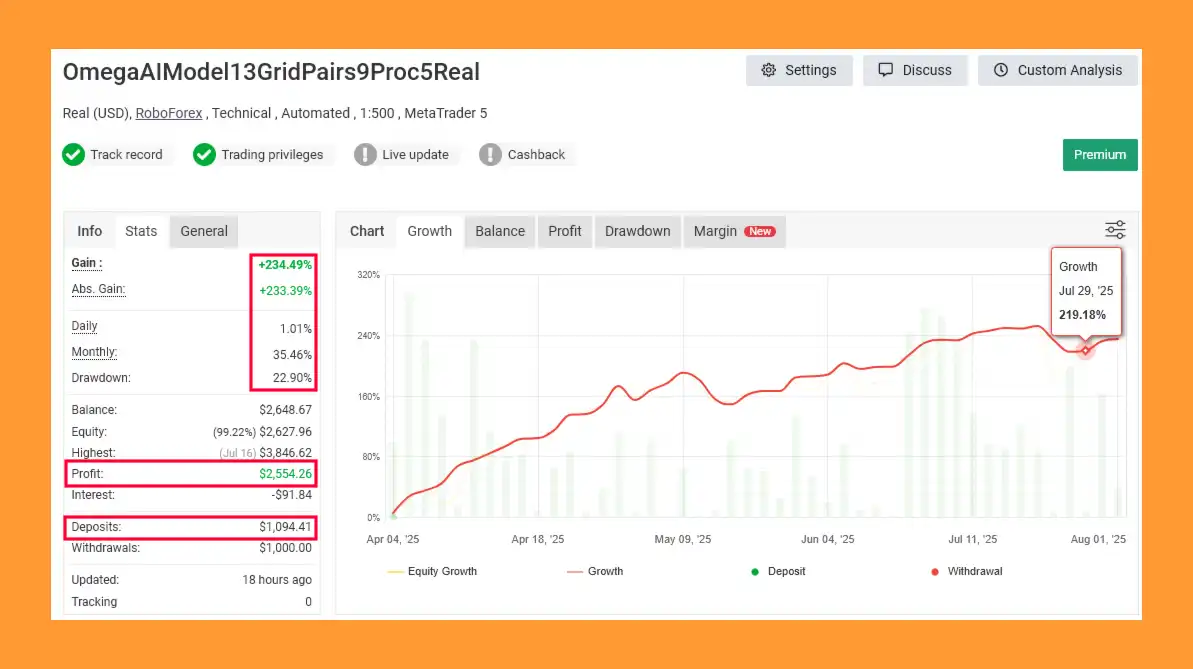Click the green Track record checkmark icon
Screen dimensions: 1193x669
point(73,155)
